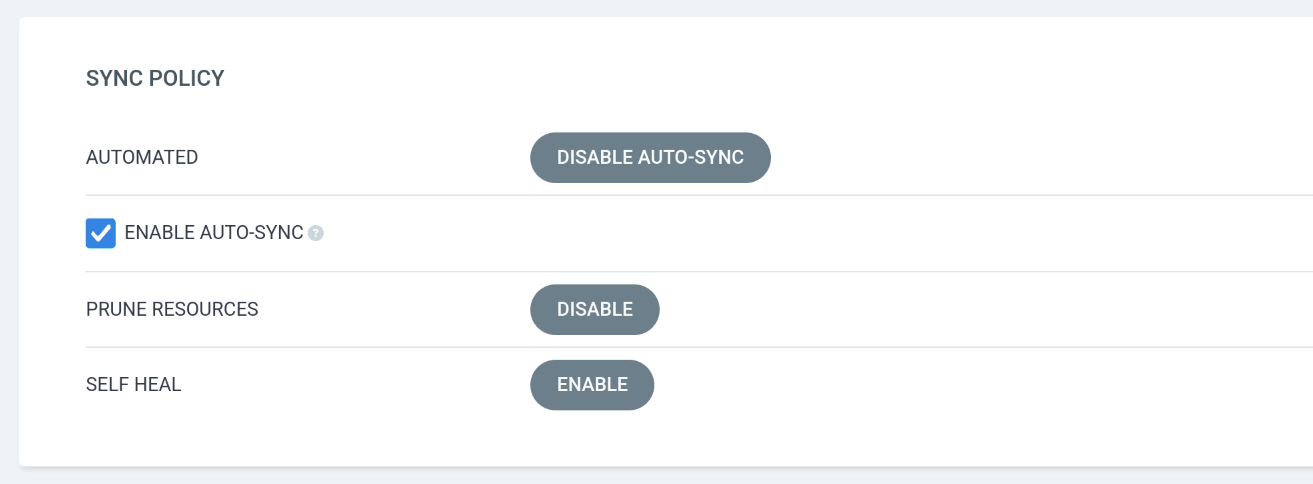The height and width of the screenshot is (484, 1313).
Task: Click the Sync Policy heading
Action: (x=155, y=78)
